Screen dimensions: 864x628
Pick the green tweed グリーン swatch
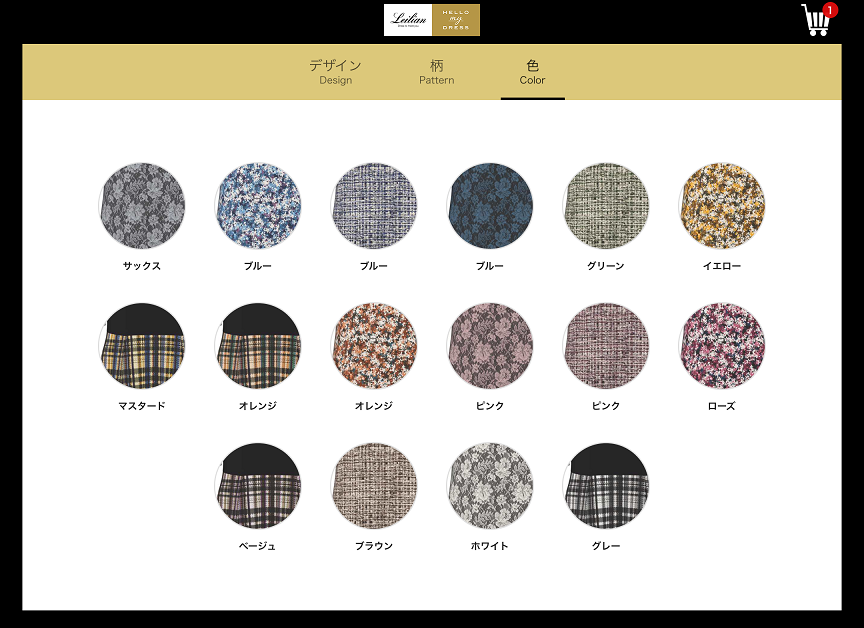[606, 205]
